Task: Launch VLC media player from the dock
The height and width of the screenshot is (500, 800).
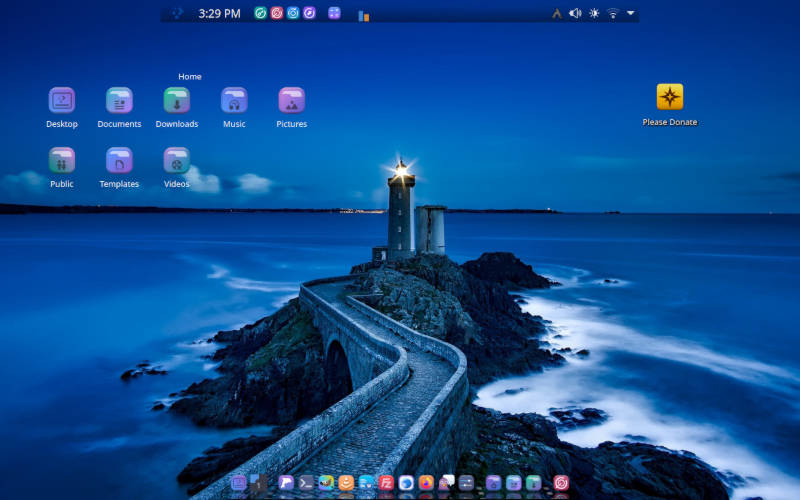Action: (346, 482)
